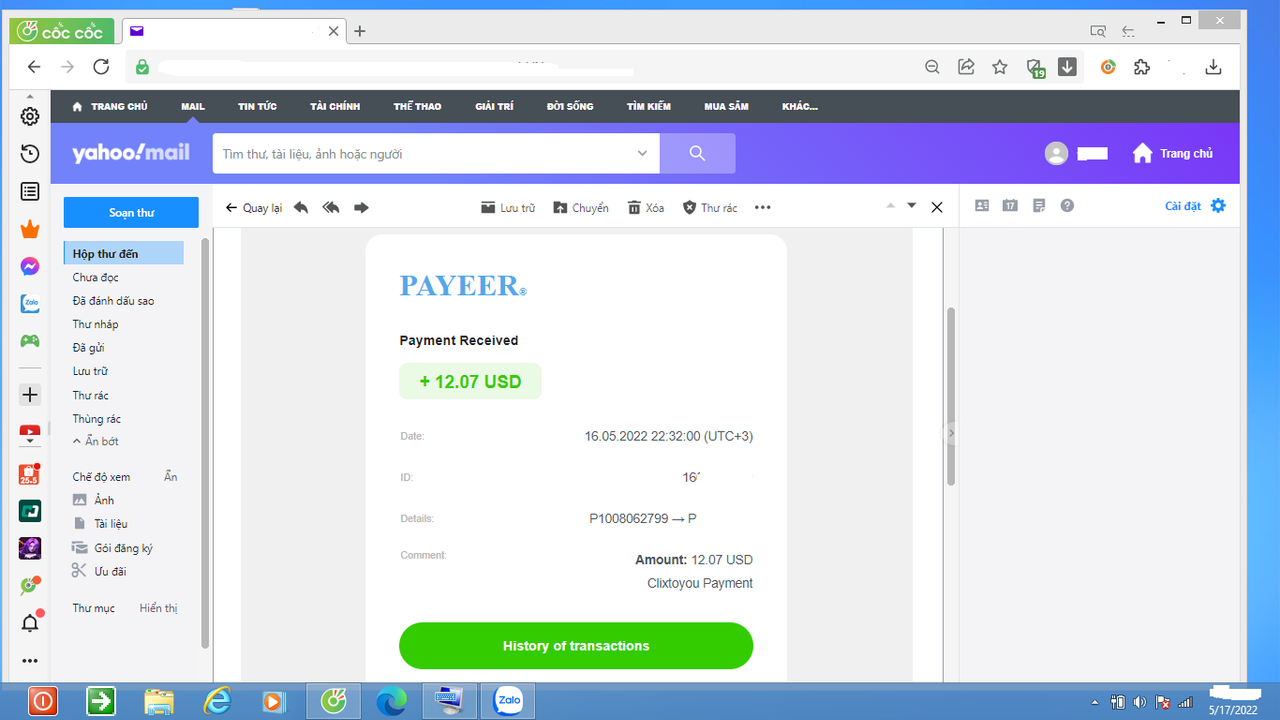Reply all to the email

(331, 208)
